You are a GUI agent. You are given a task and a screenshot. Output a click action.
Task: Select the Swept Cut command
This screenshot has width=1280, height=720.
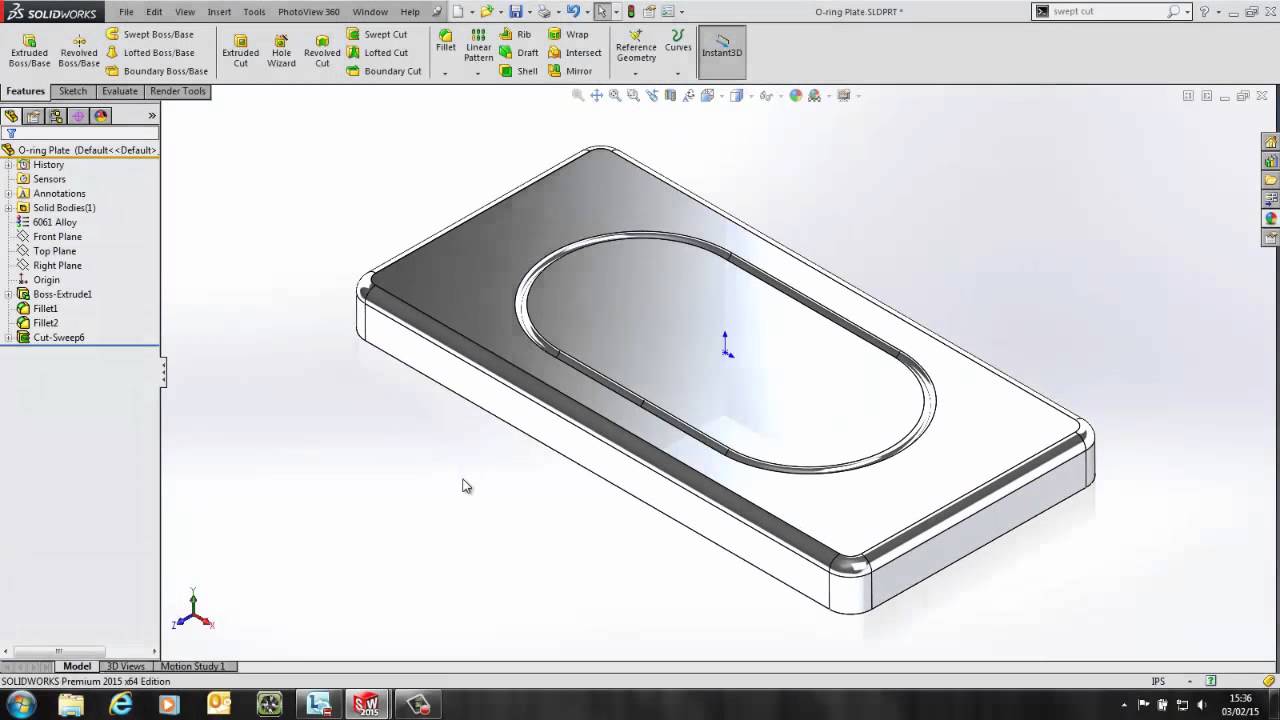click(x=377, y=34)
